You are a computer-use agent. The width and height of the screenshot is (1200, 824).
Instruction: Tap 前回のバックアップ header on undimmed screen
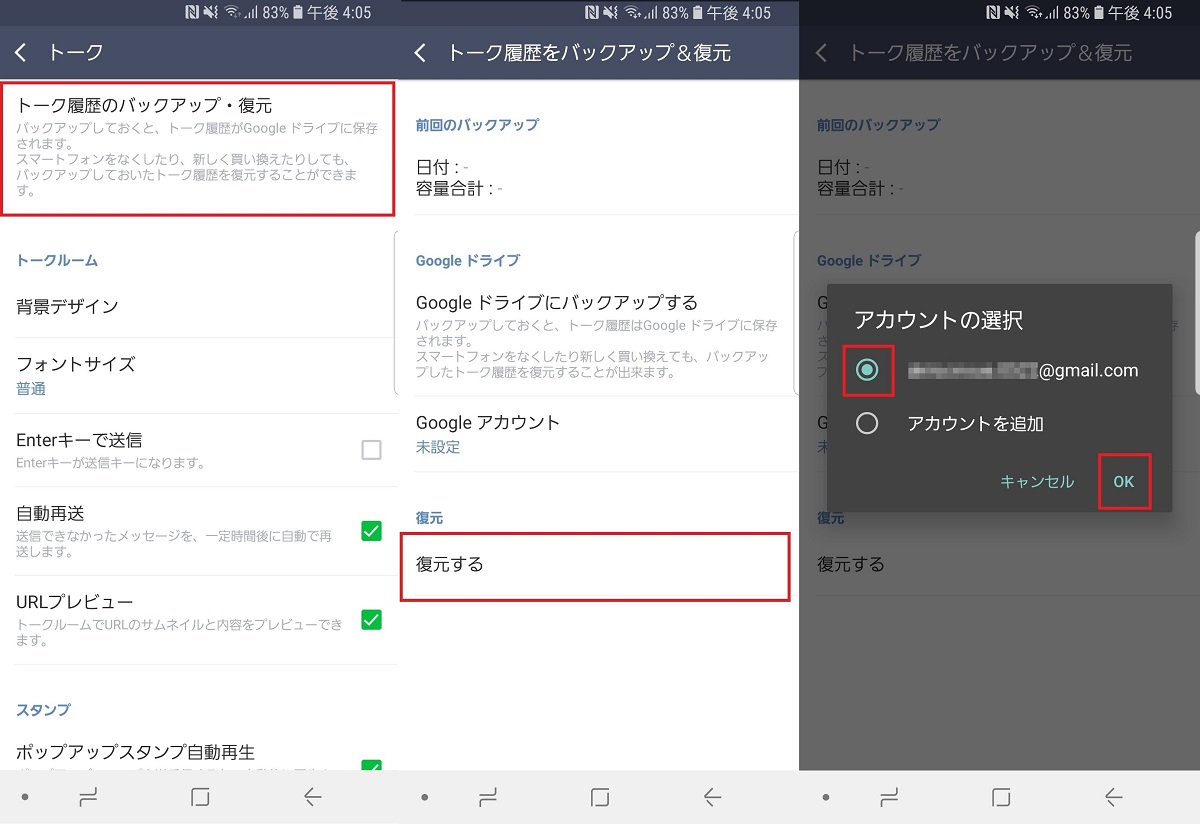point(477,125)
